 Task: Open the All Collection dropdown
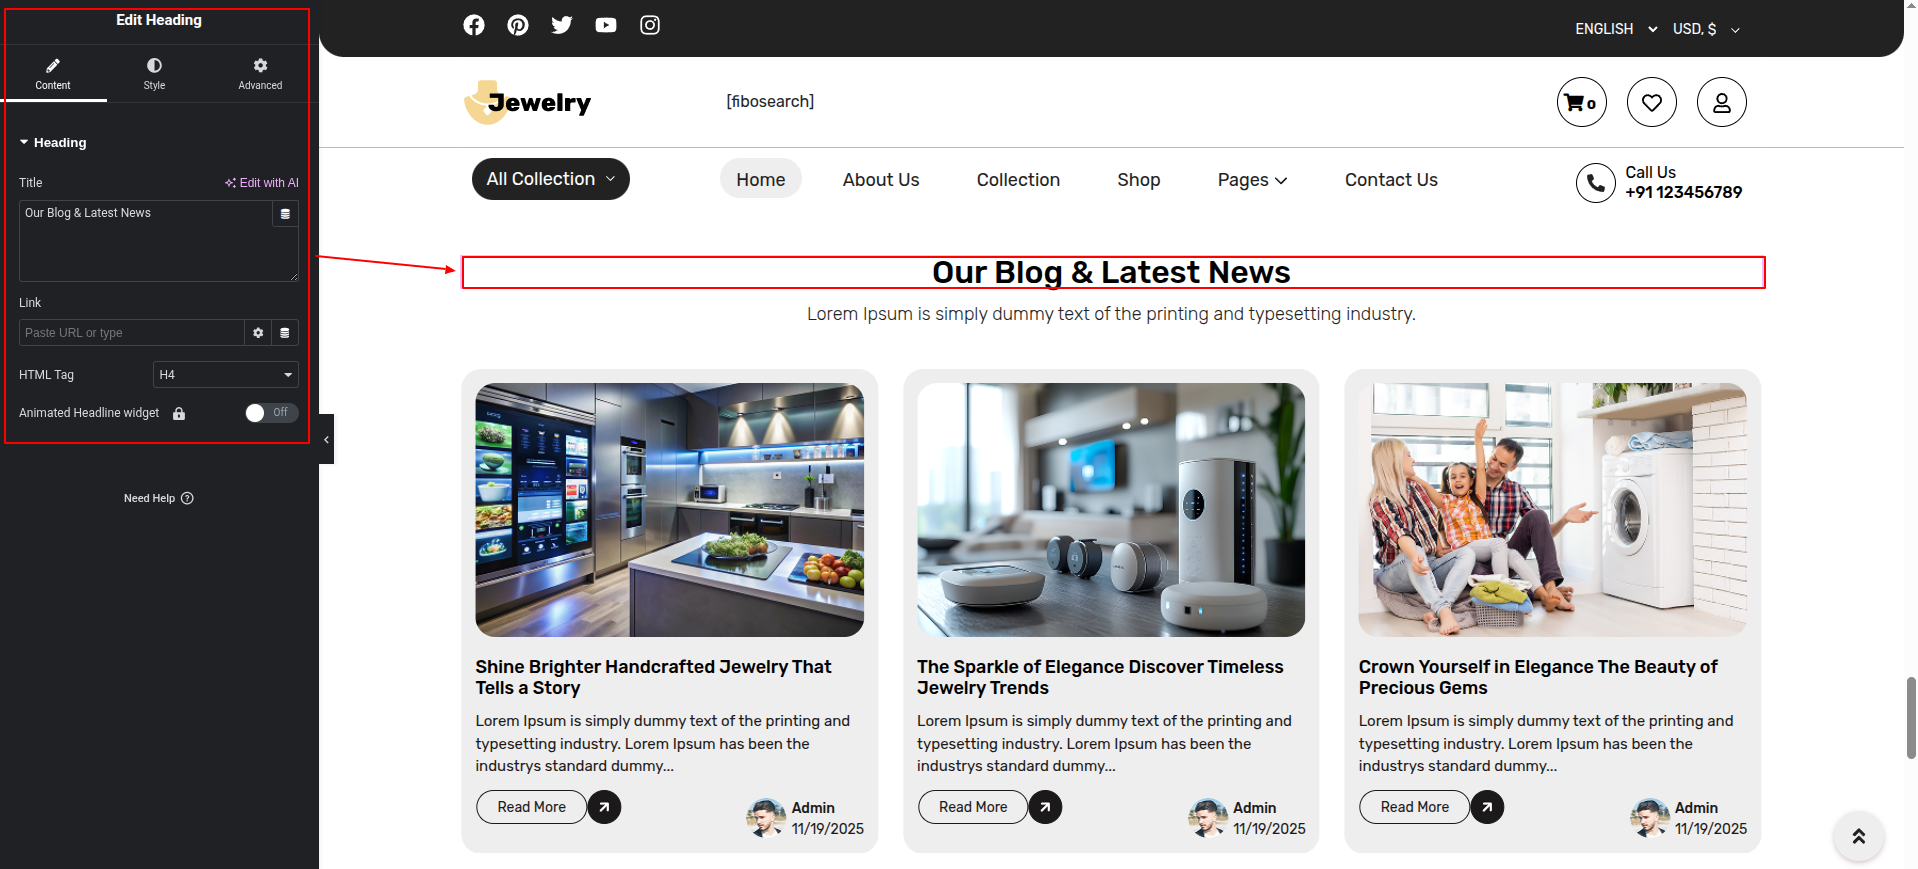click(x=550, y=179)
